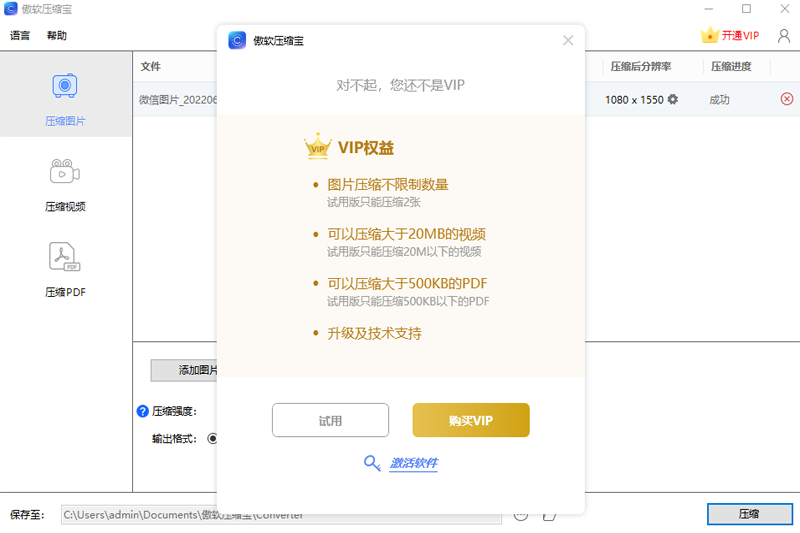Remove the file with red delete icon
Image resolution: width=800 pixels, height=533 pixels.
pos(786,99)
